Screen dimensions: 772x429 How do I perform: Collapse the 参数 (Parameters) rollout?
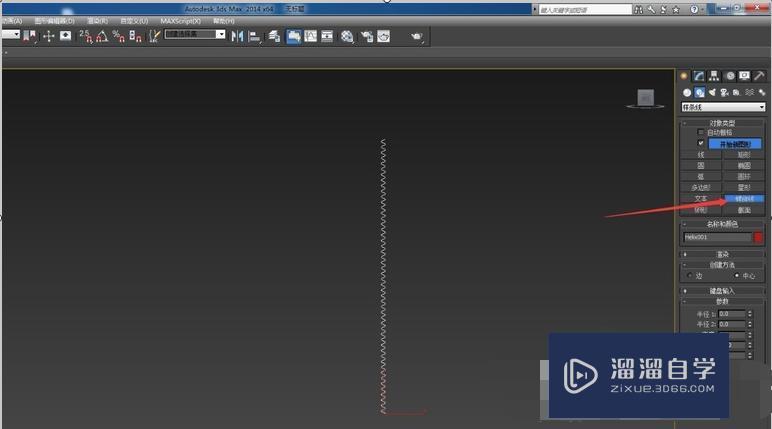point(722,301)
